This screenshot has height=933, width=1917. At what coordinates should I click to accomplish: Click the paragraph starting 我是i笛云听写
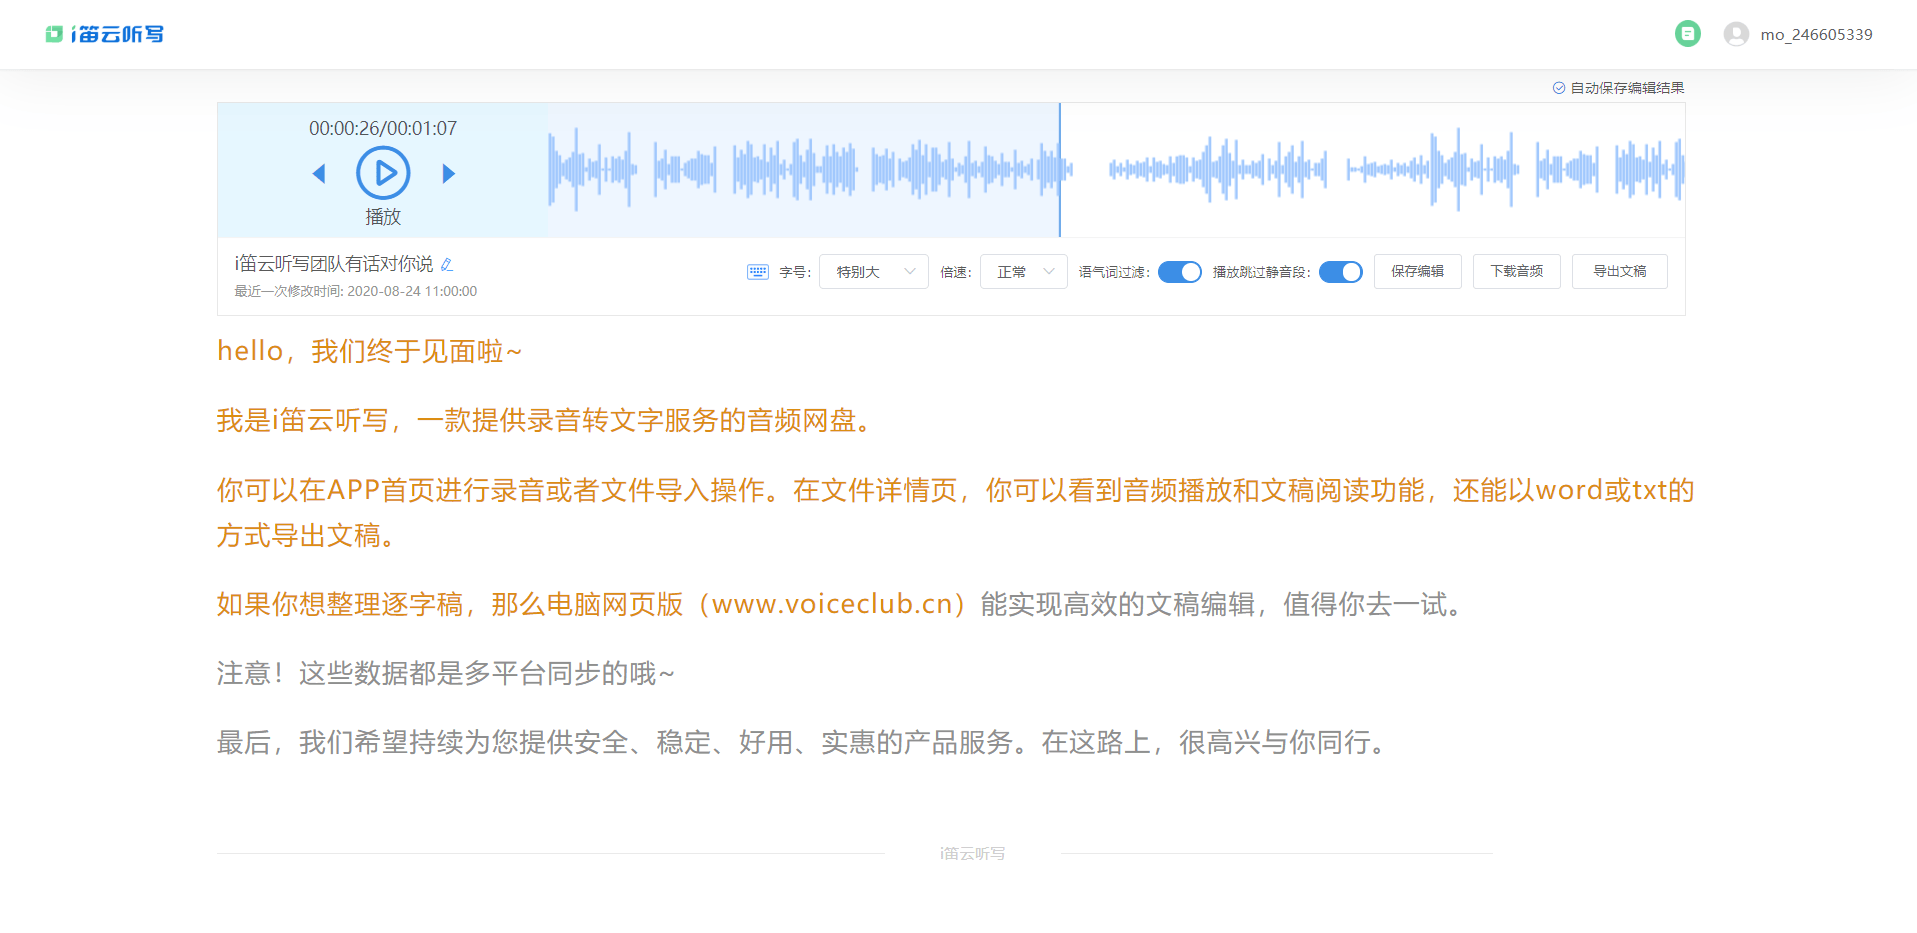coord(548,420)
